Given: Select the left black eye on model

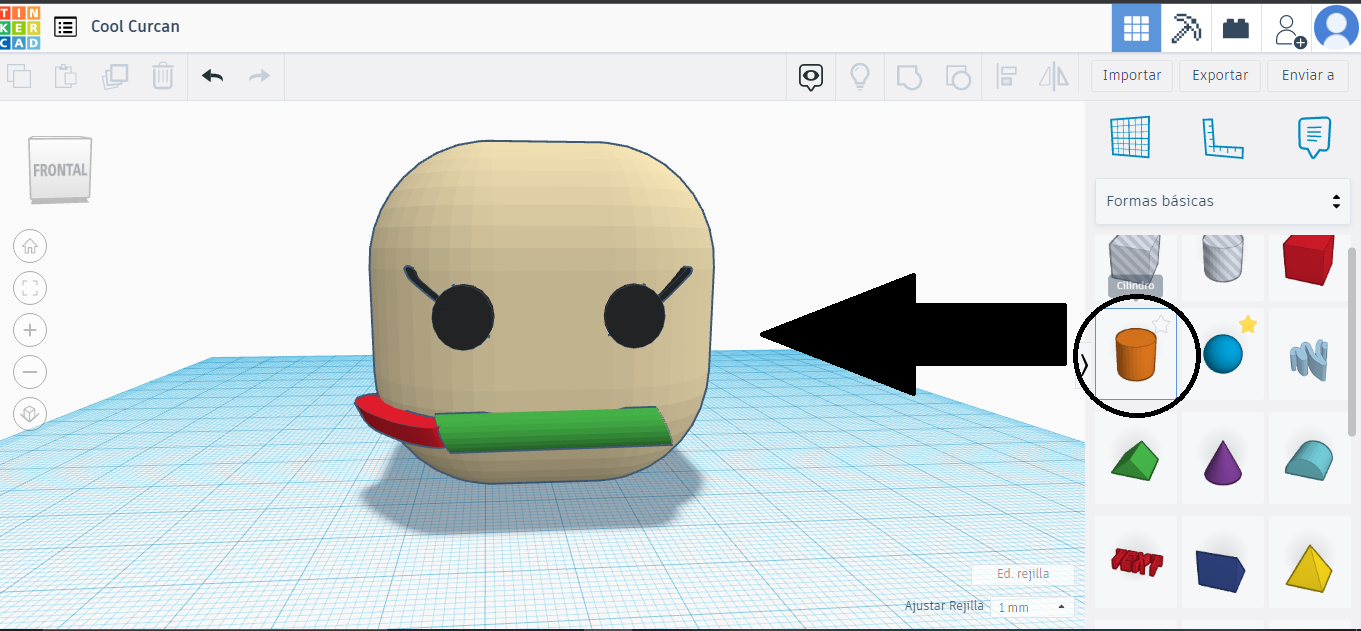Looking at the screenshot, I should (x=463, y=317).
